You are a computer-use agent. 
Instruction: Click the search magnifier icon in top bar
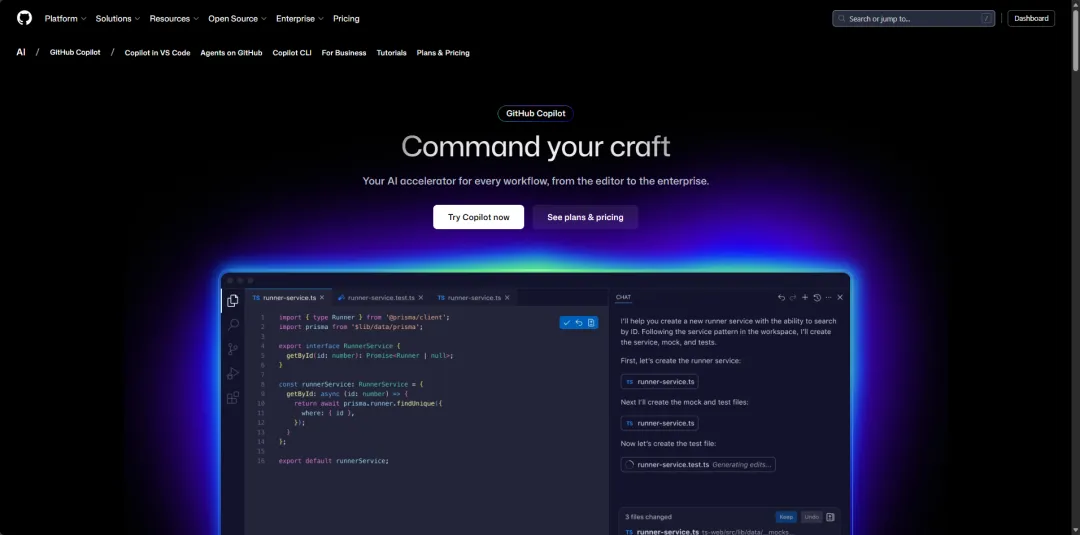[x=842, y=19]
